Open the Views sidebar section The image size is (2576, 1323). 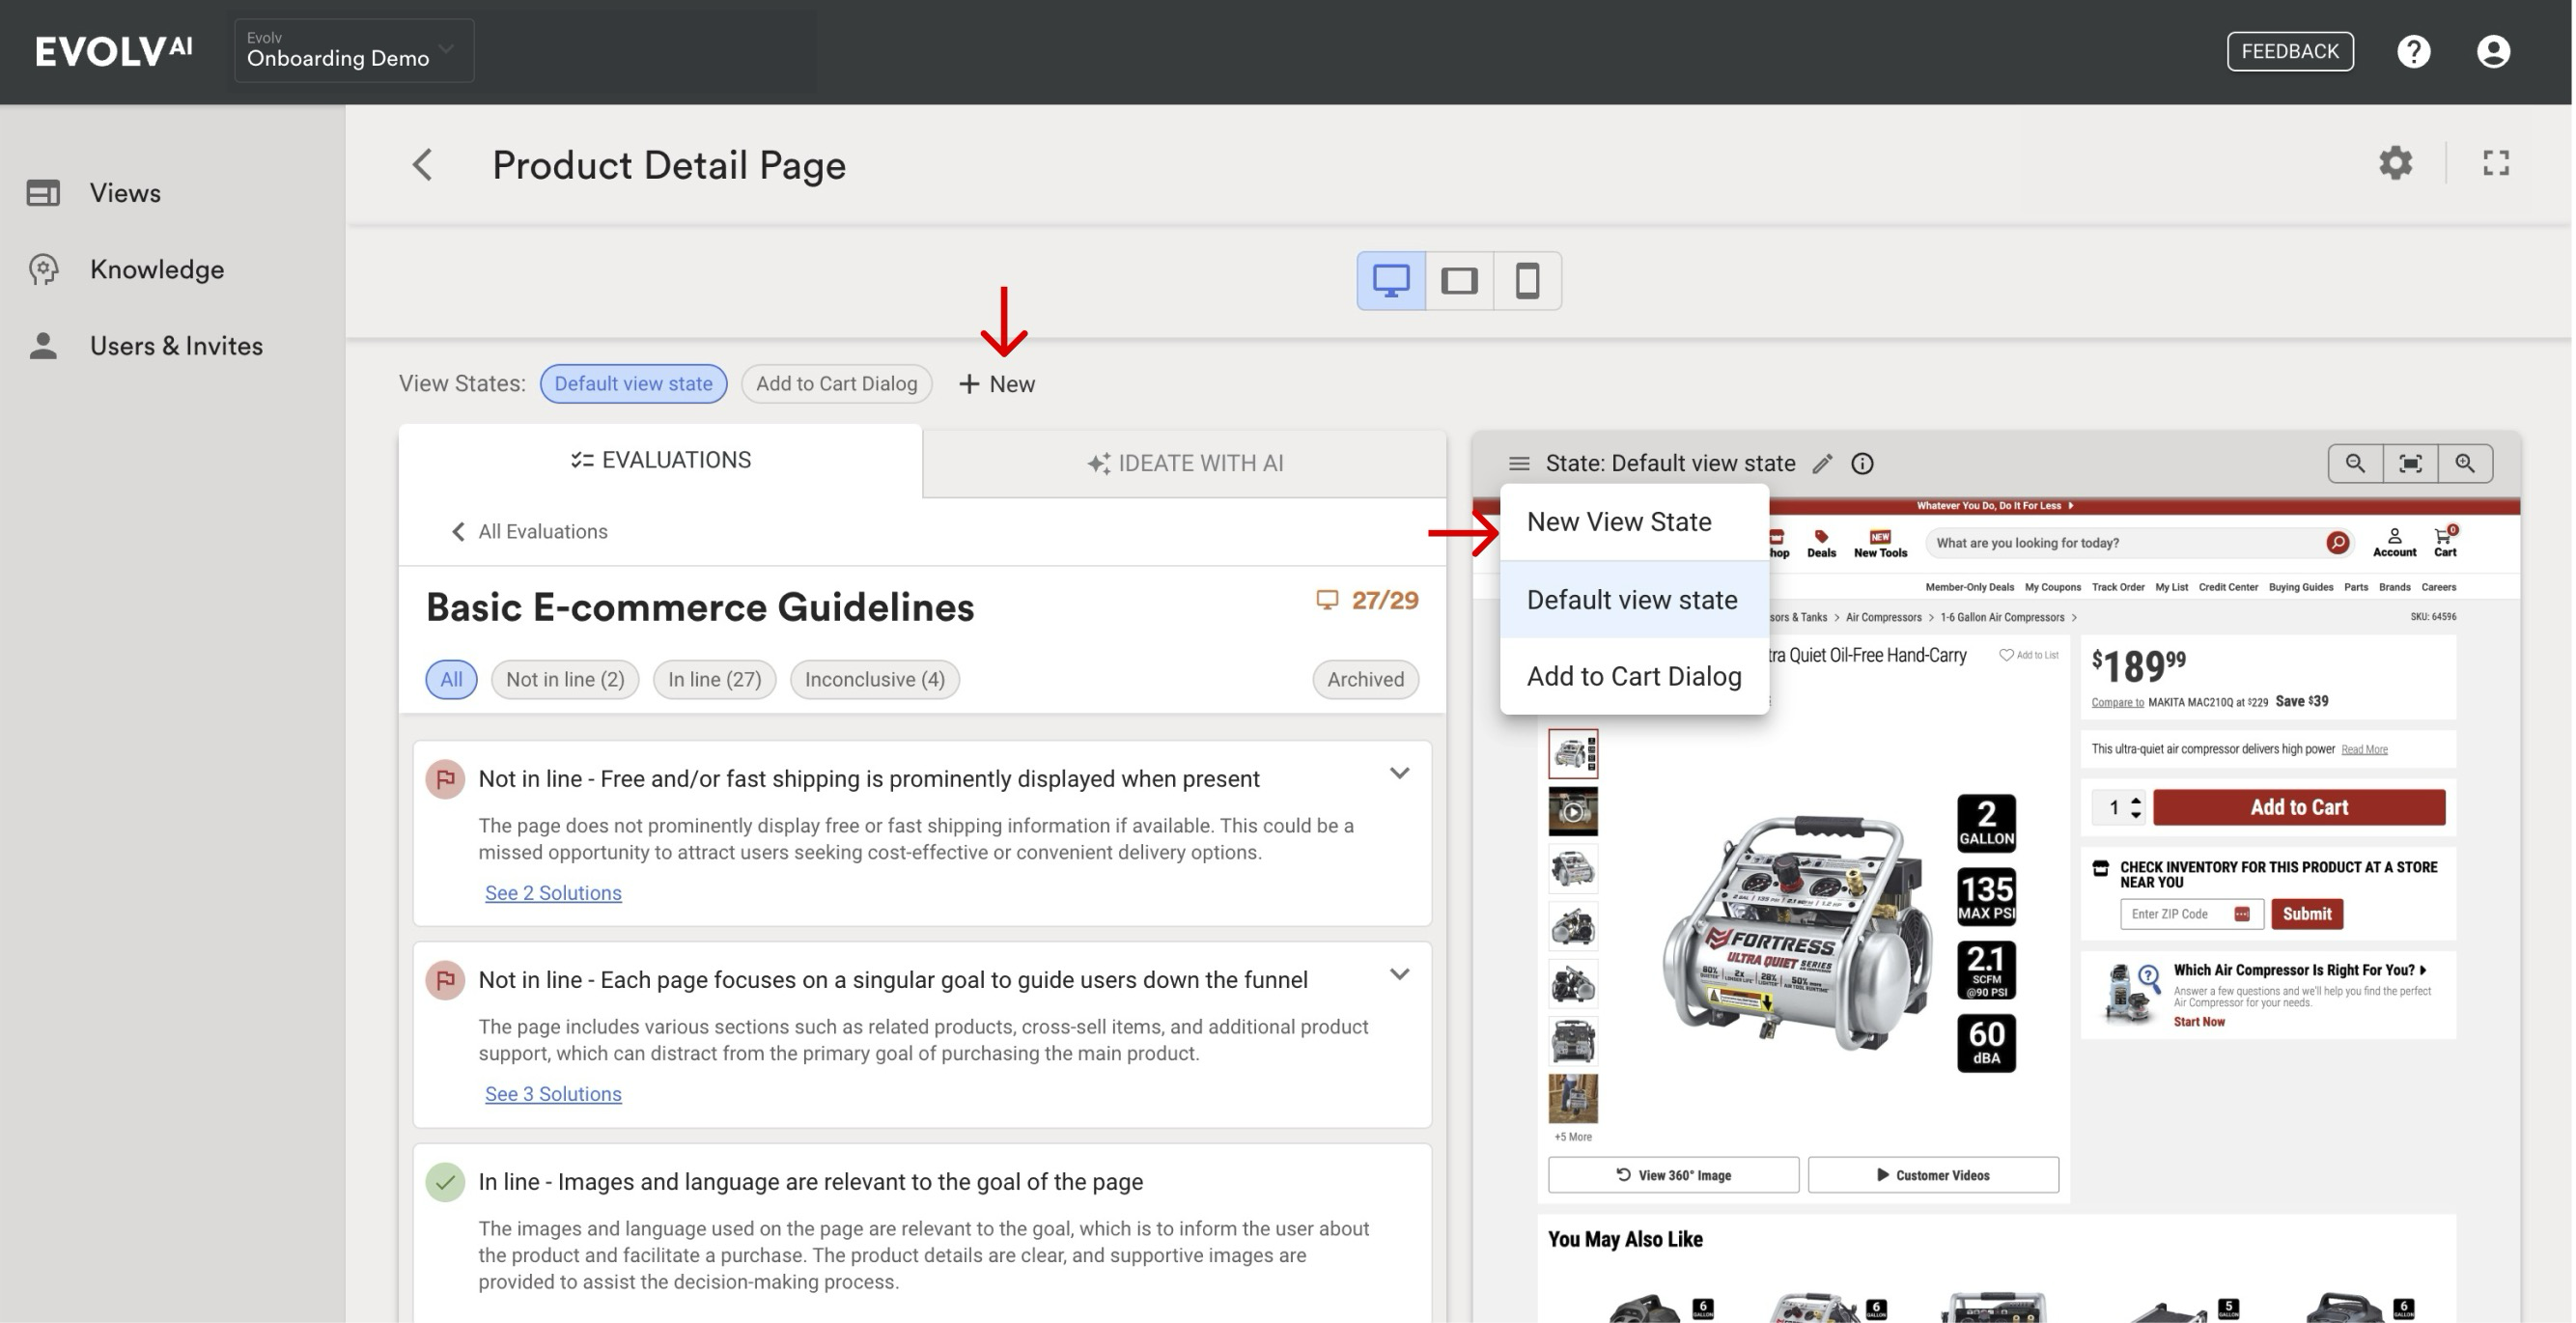(94, 192)
